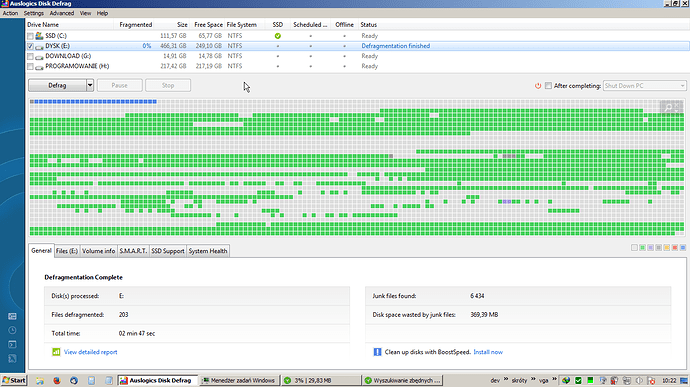Screen dimensions: 690x387
Task: Expand the dev toolbar chevron in taskbar
Action: pos(506,380)
